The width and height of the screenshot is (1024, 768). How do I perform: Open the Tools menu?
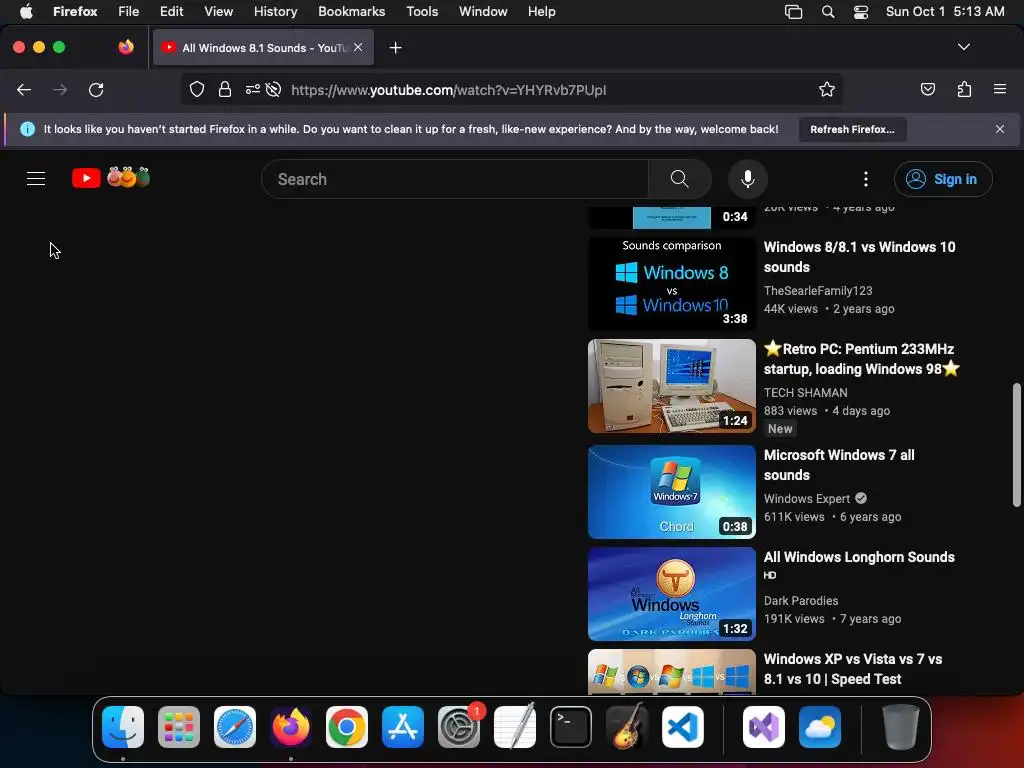(x=422, y=11)
